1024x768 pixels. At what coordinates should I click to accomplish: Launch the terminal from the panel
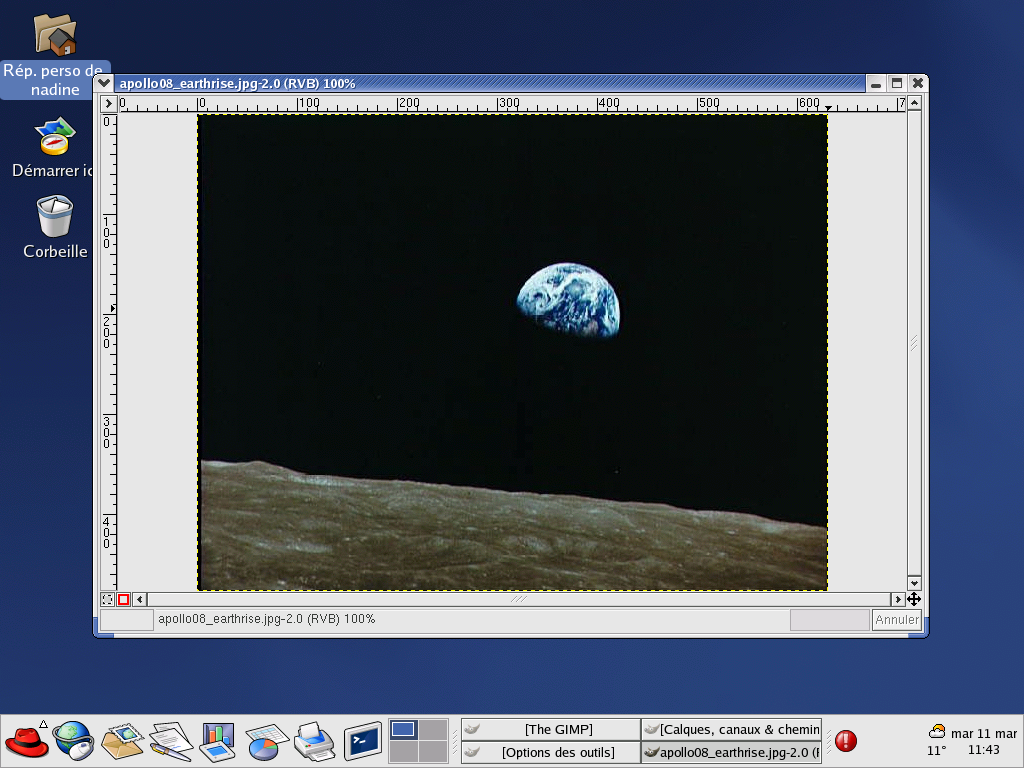(362, 741)
